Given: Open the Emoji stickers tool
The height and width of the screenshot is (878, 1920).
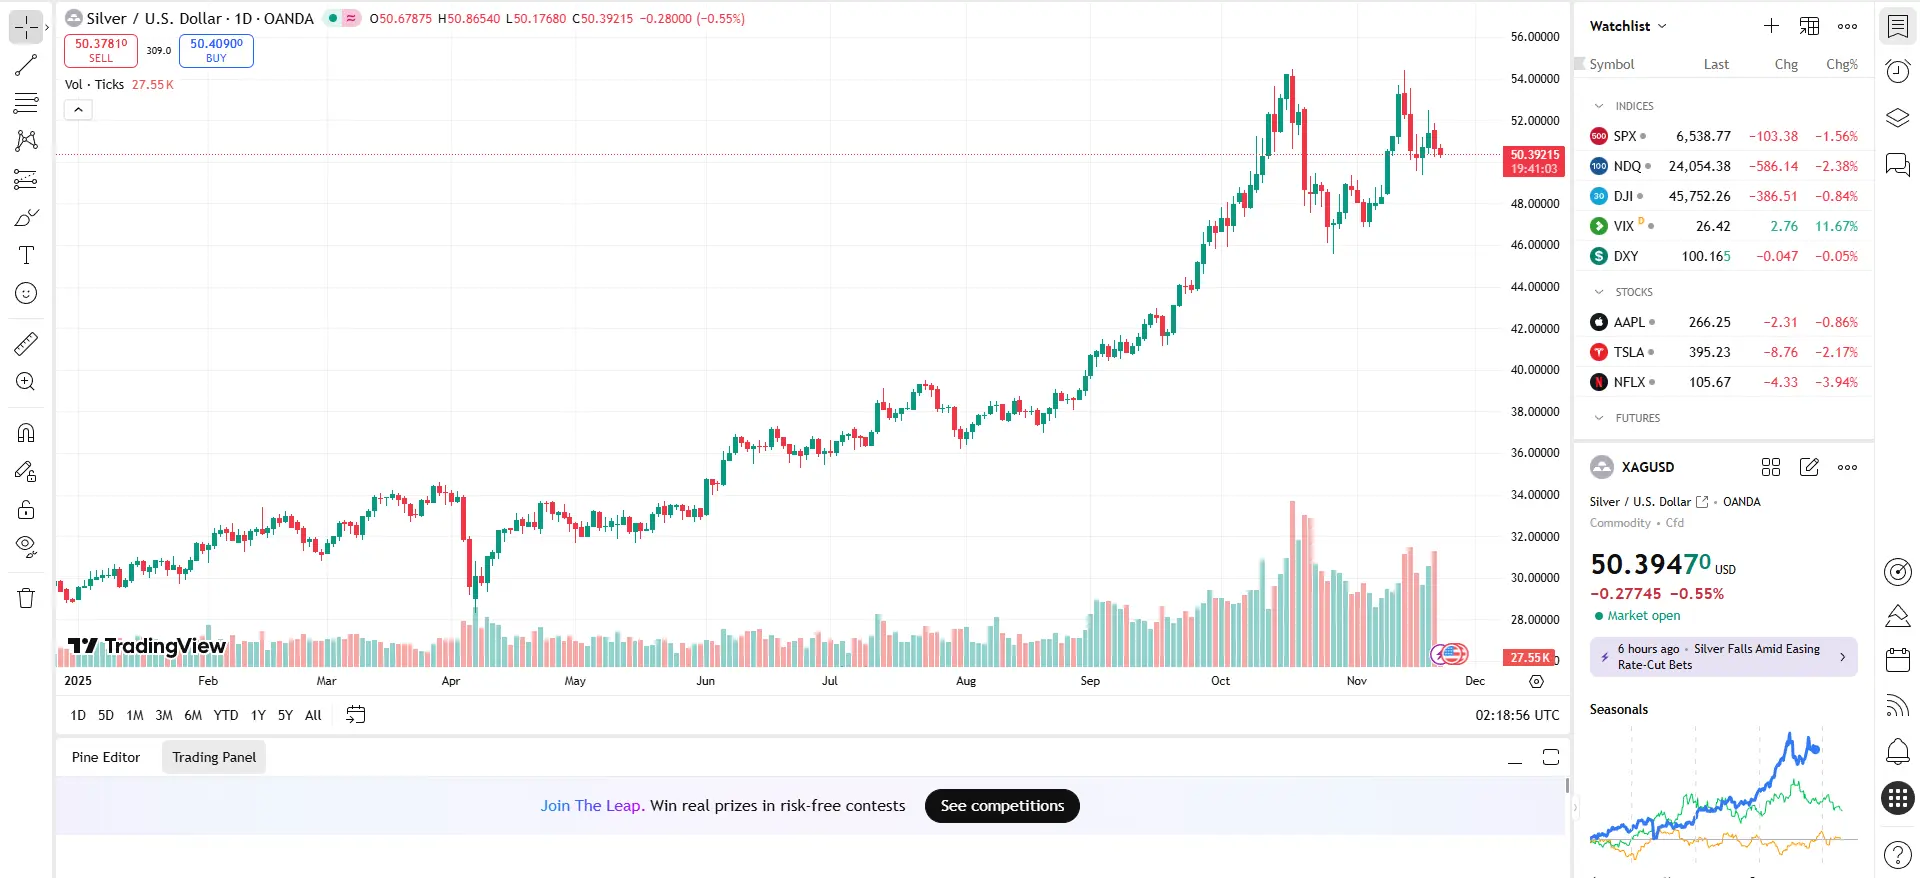Looking at the screenshot, I should point(25,293).
